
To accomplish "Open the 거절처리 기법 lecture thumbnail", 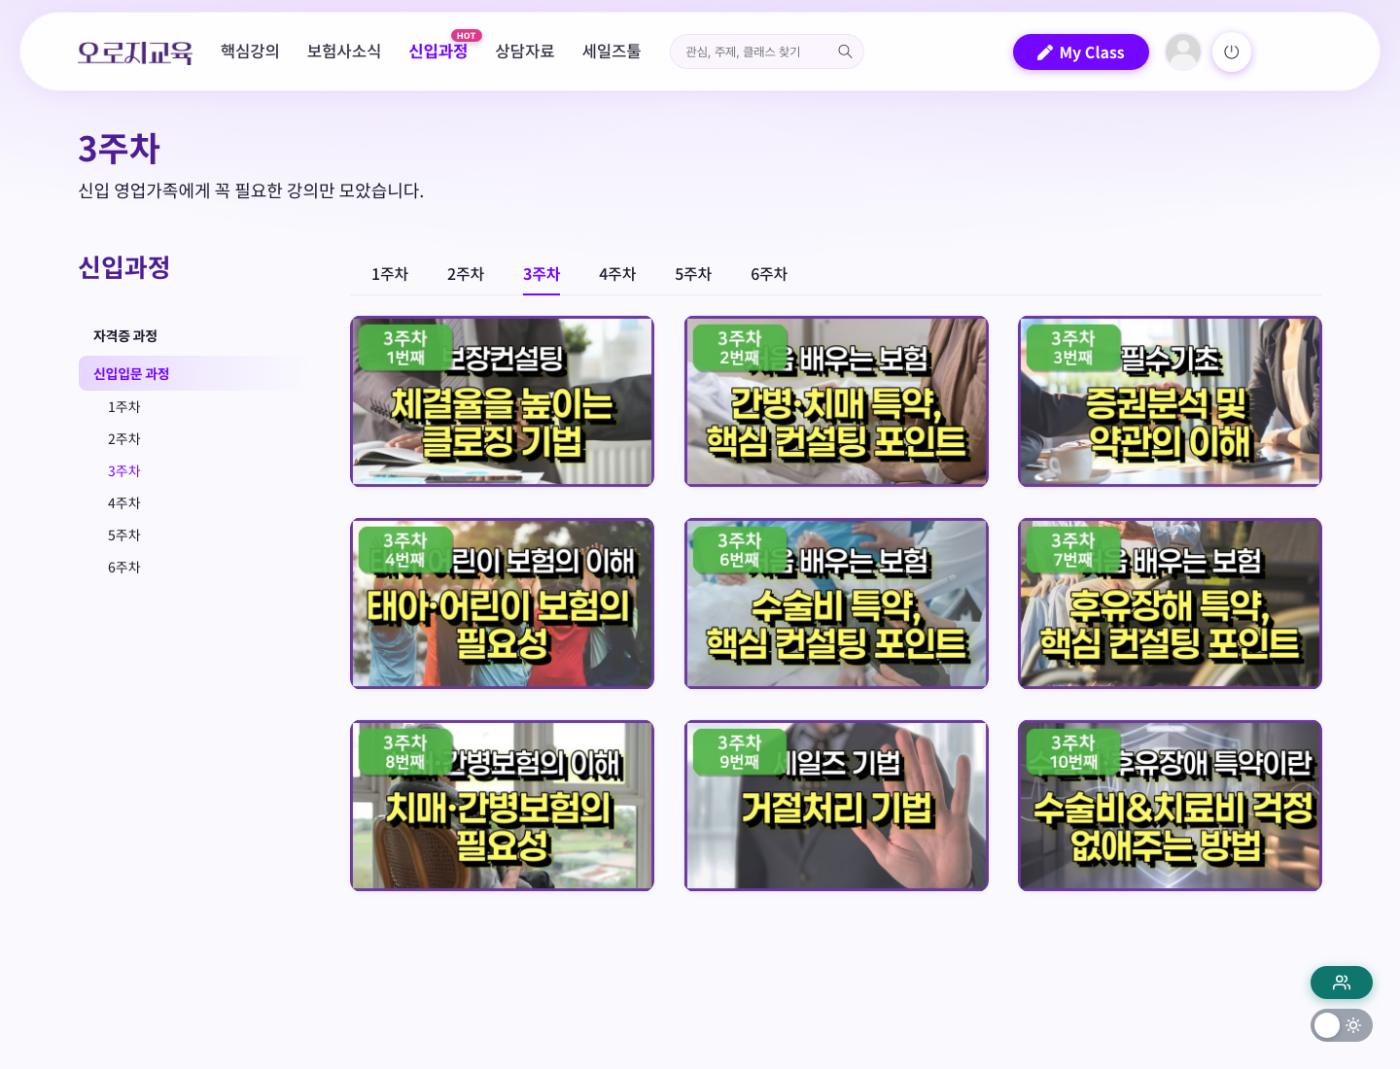I will click(x=836, y=806).
